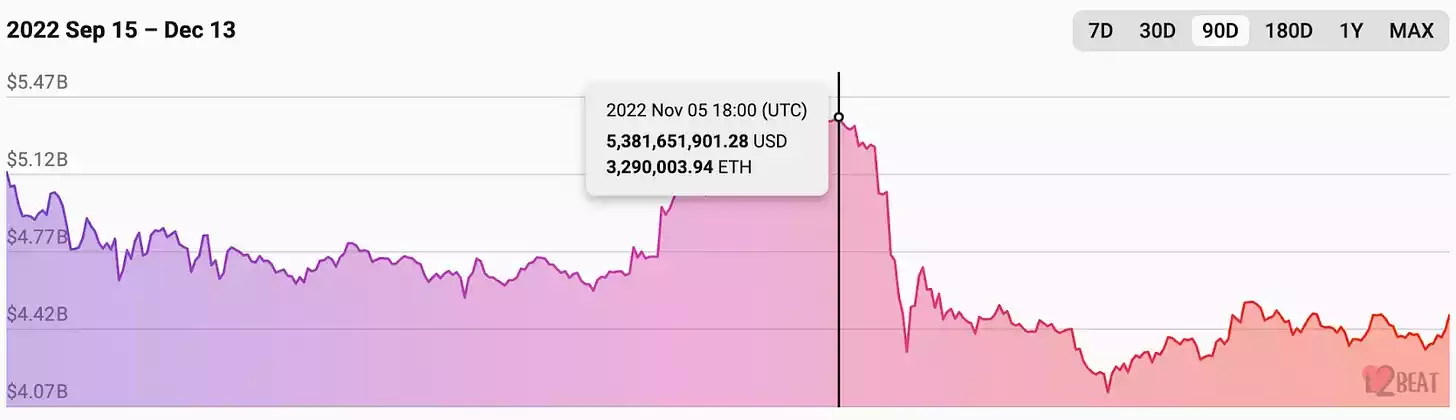The height and width of the screenshot is (420, 1456).
Task: Click the $4.77B axis label
Action: click(37, 237)
